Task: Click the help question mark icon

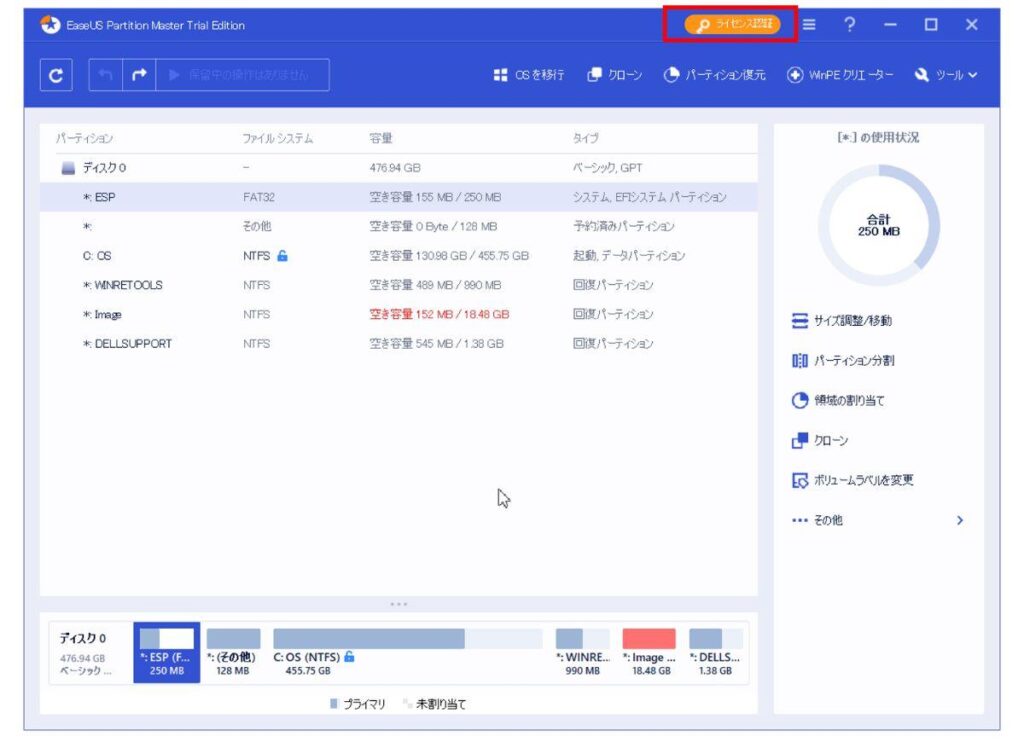Action: (849, 25)
